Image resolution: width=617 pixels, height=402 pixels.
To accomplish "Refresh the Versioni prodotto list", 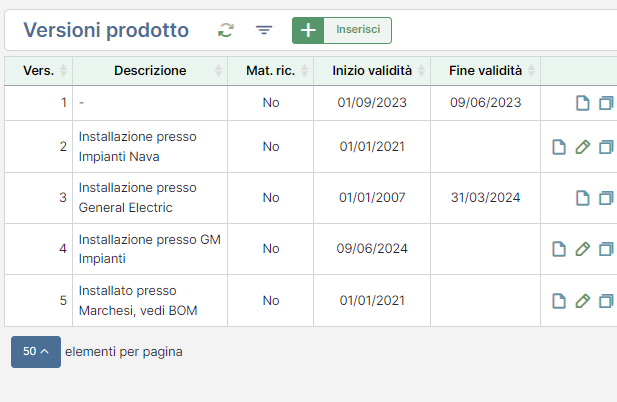I will coord(226,30).
